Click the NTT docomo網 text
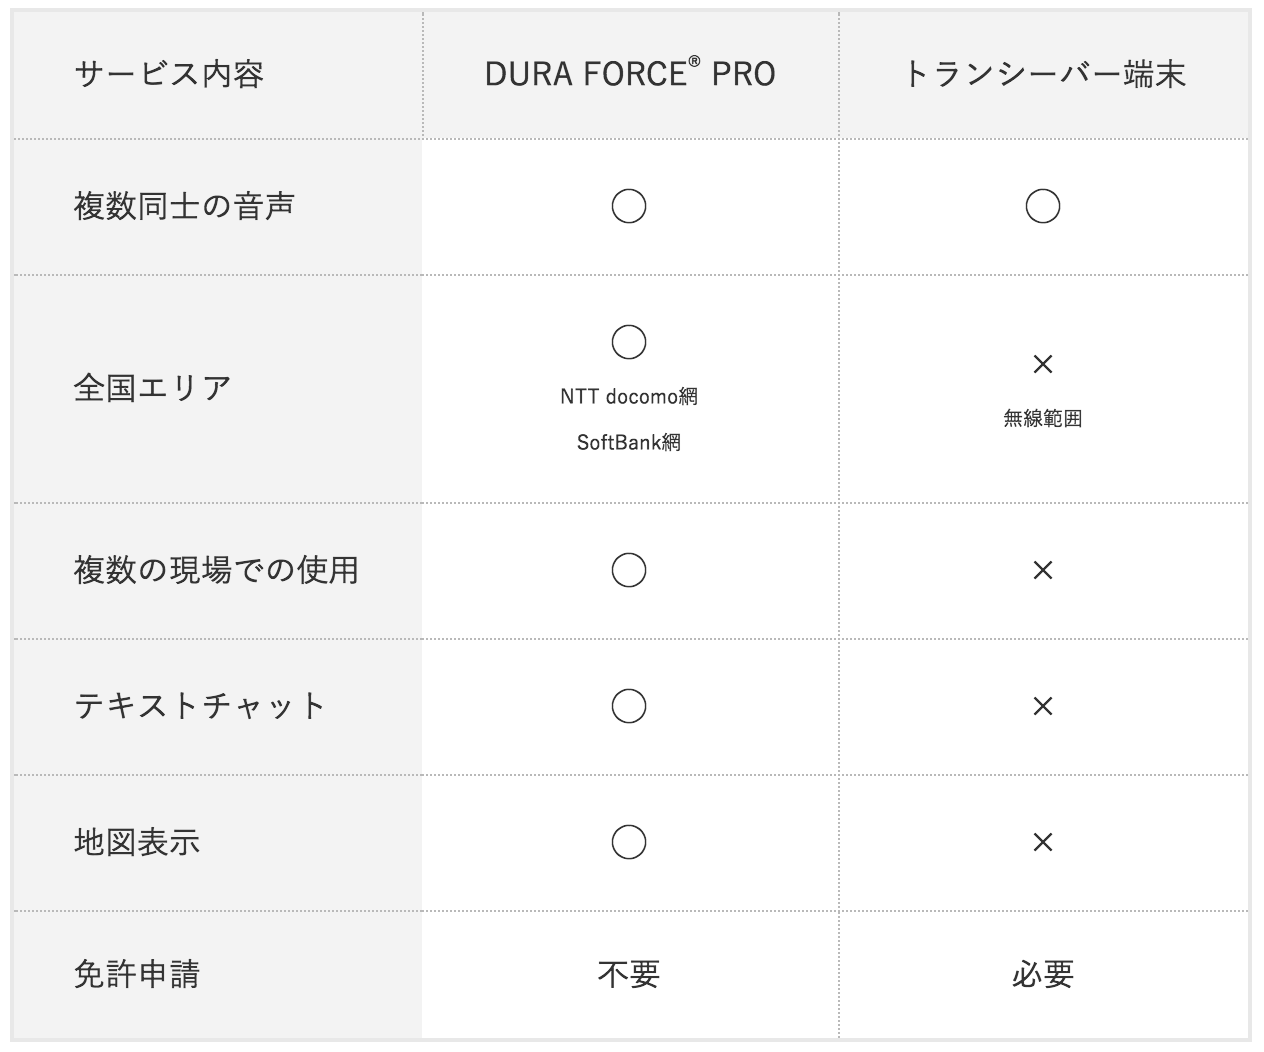1264x1052 pixels. pos(629,396)
